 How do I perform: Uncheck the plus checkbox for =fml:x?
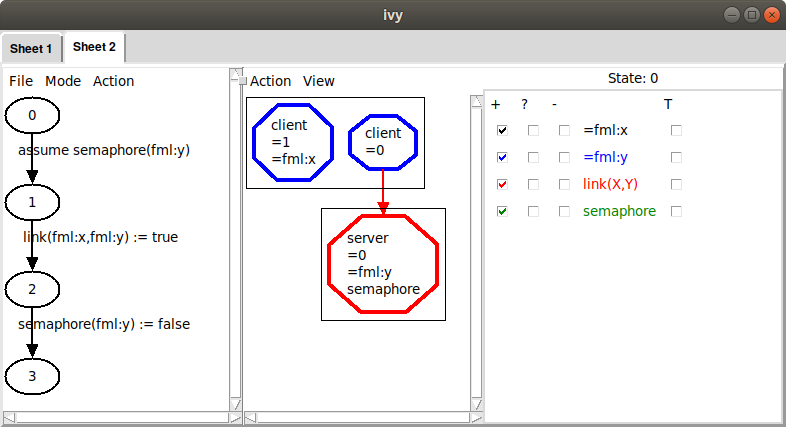tap(502, 131)
